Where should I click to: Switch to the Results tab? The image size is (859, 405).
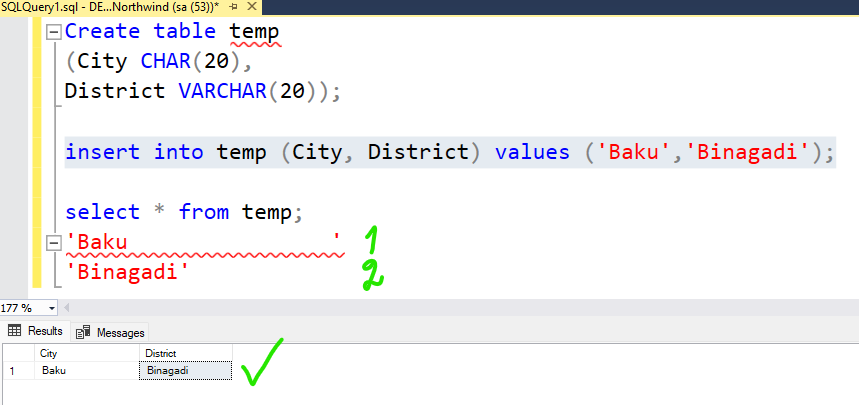click(x=36, y=331)
